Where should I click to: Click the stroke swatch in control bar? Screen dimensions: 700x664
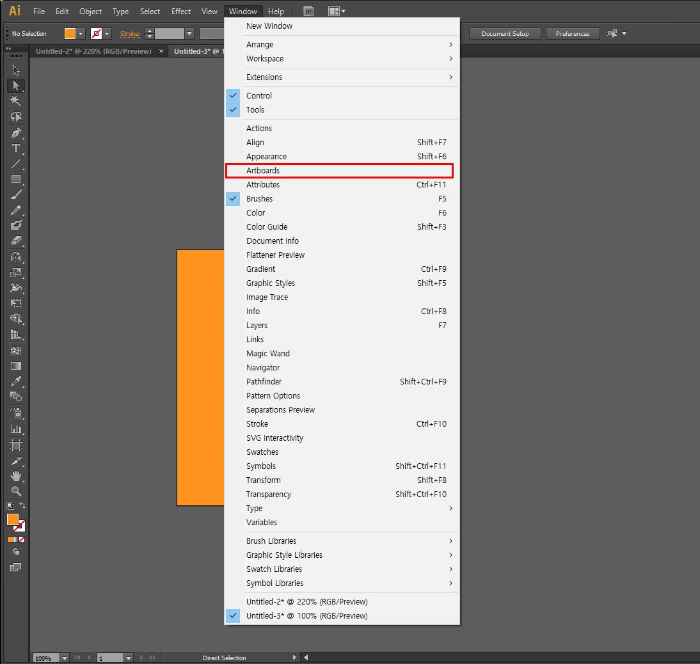tap(96, 33)
